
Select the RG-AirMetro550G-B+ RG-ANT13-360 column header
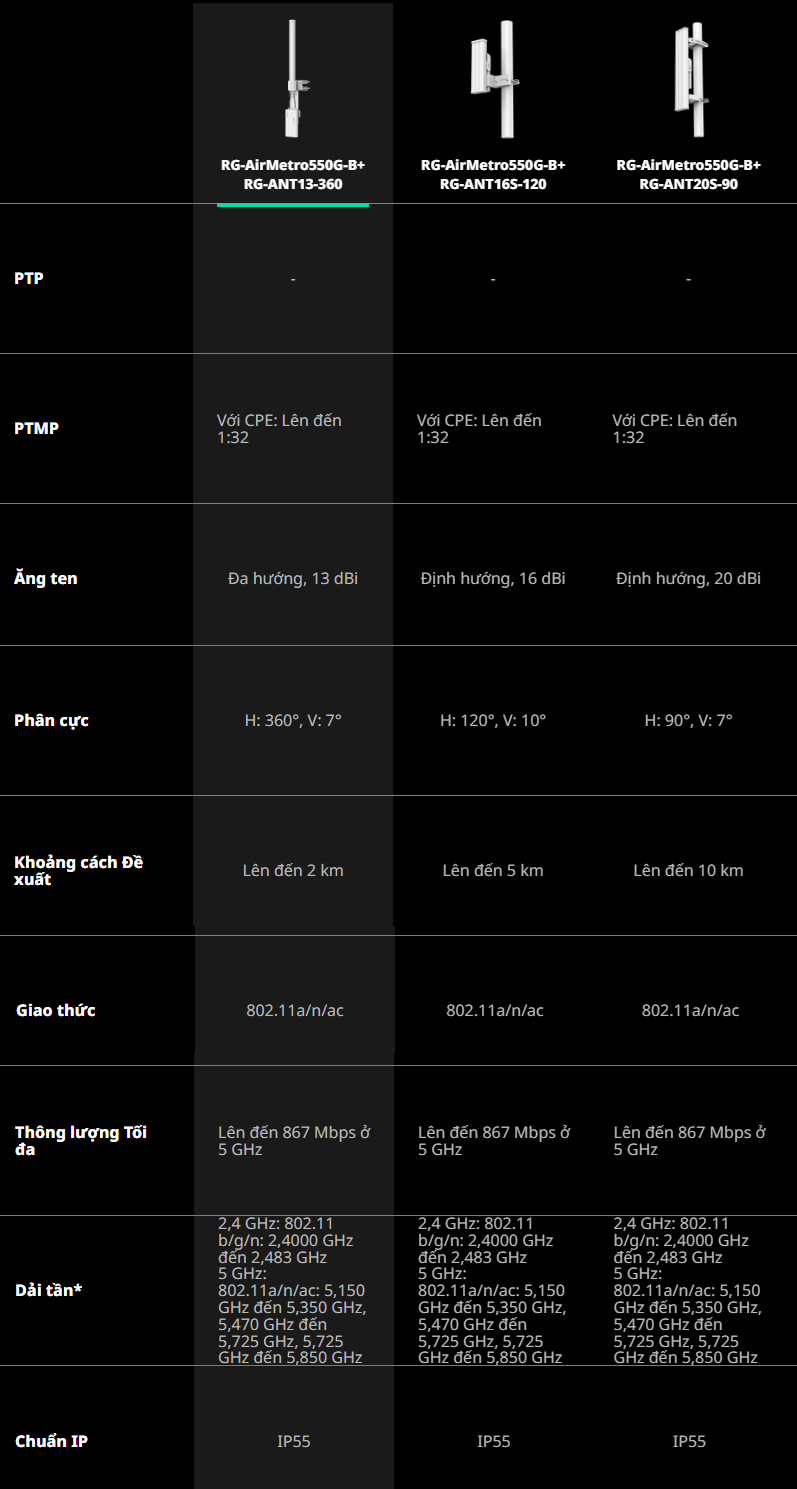(293, 174)
